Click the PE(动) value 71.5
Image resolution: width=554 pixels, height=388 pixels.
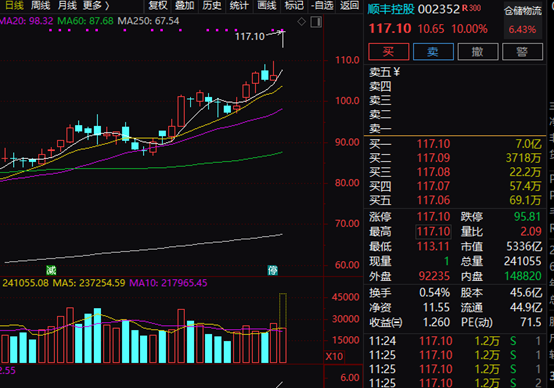[531, 322]
